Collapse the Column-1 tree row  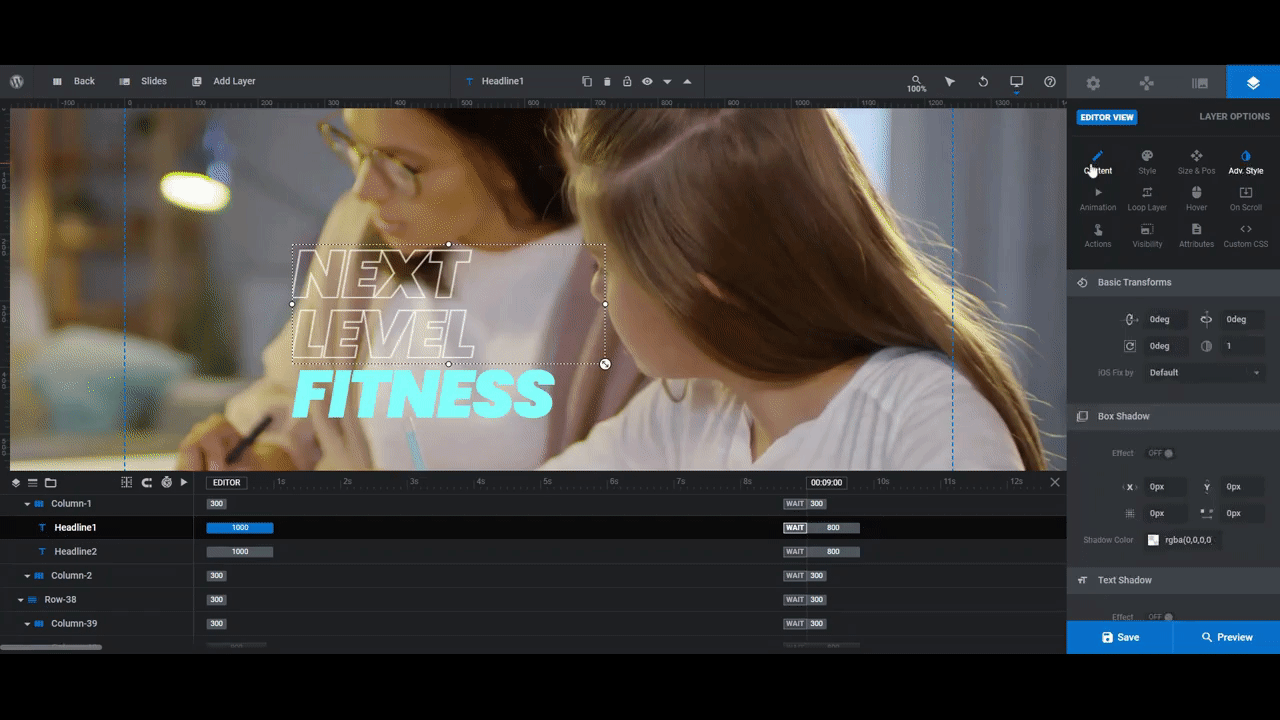click(x=27, y=504)
